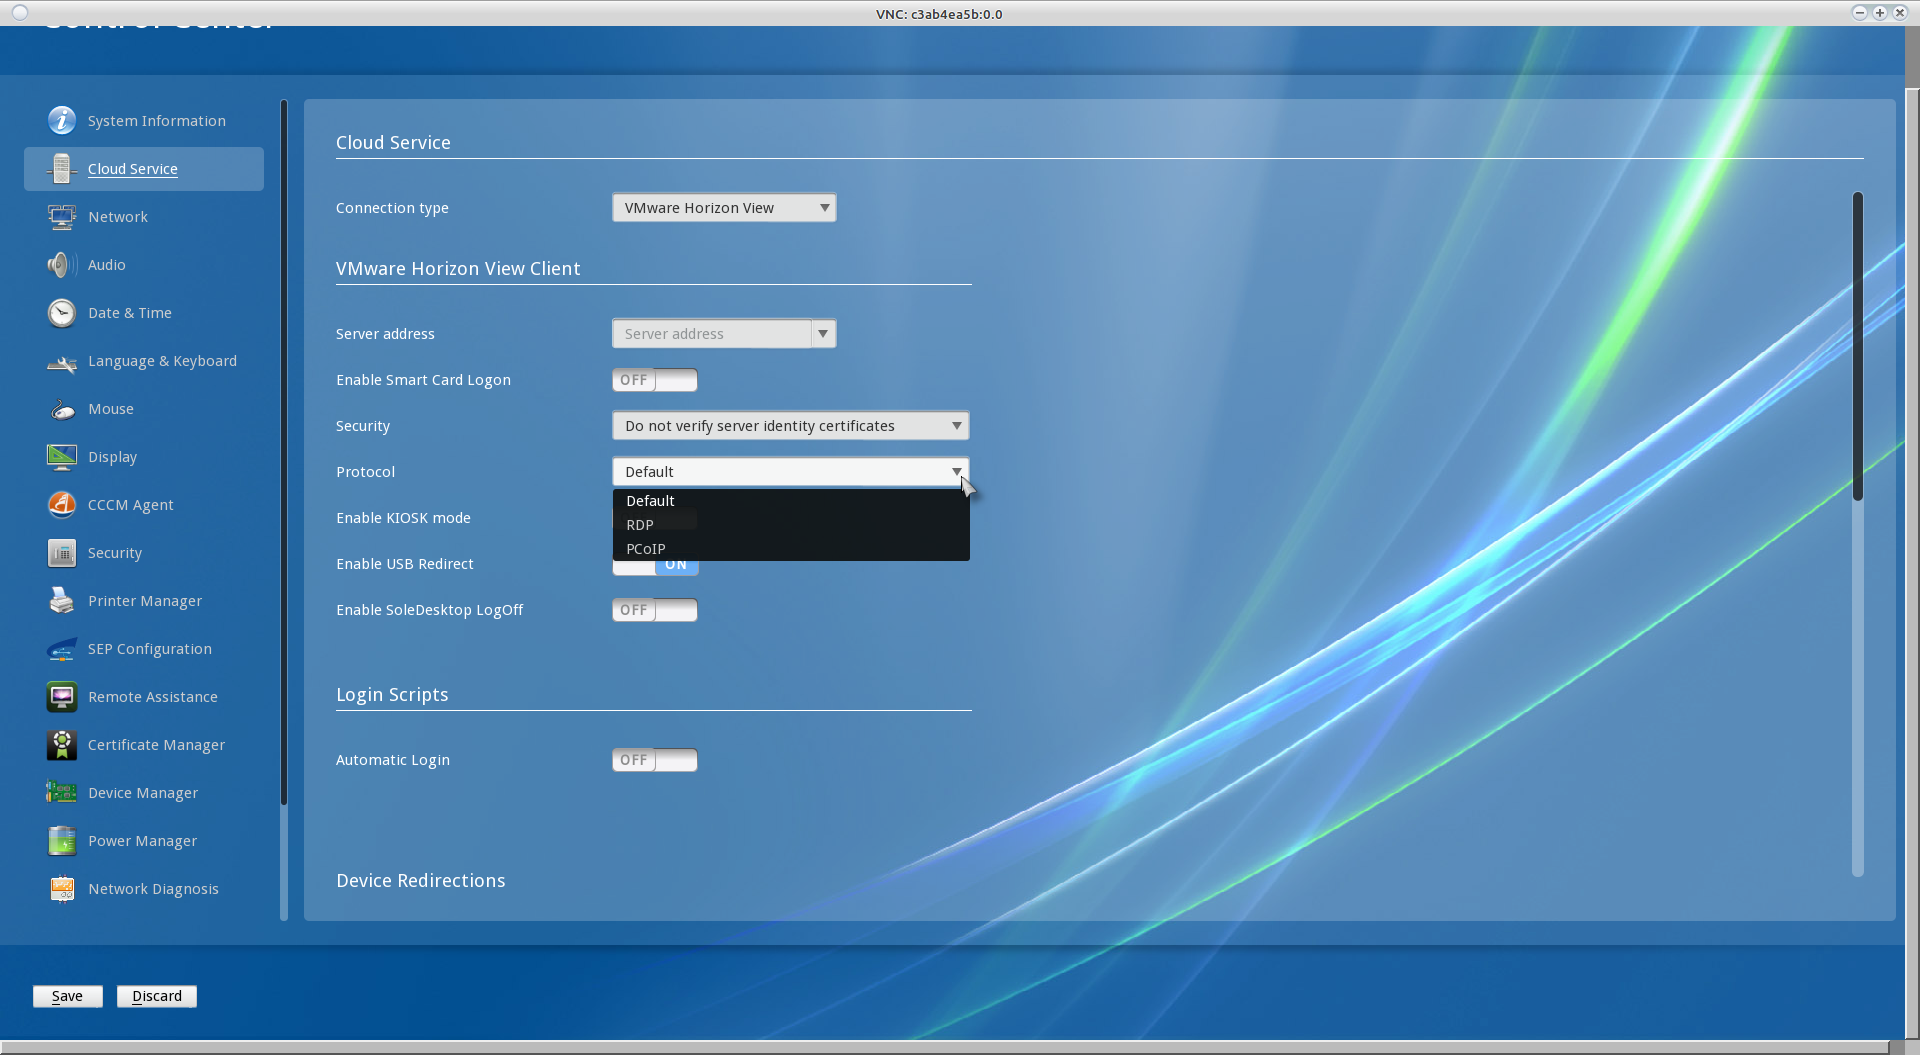
Task: Click the Server address input field
Action: tap(712, 334)
